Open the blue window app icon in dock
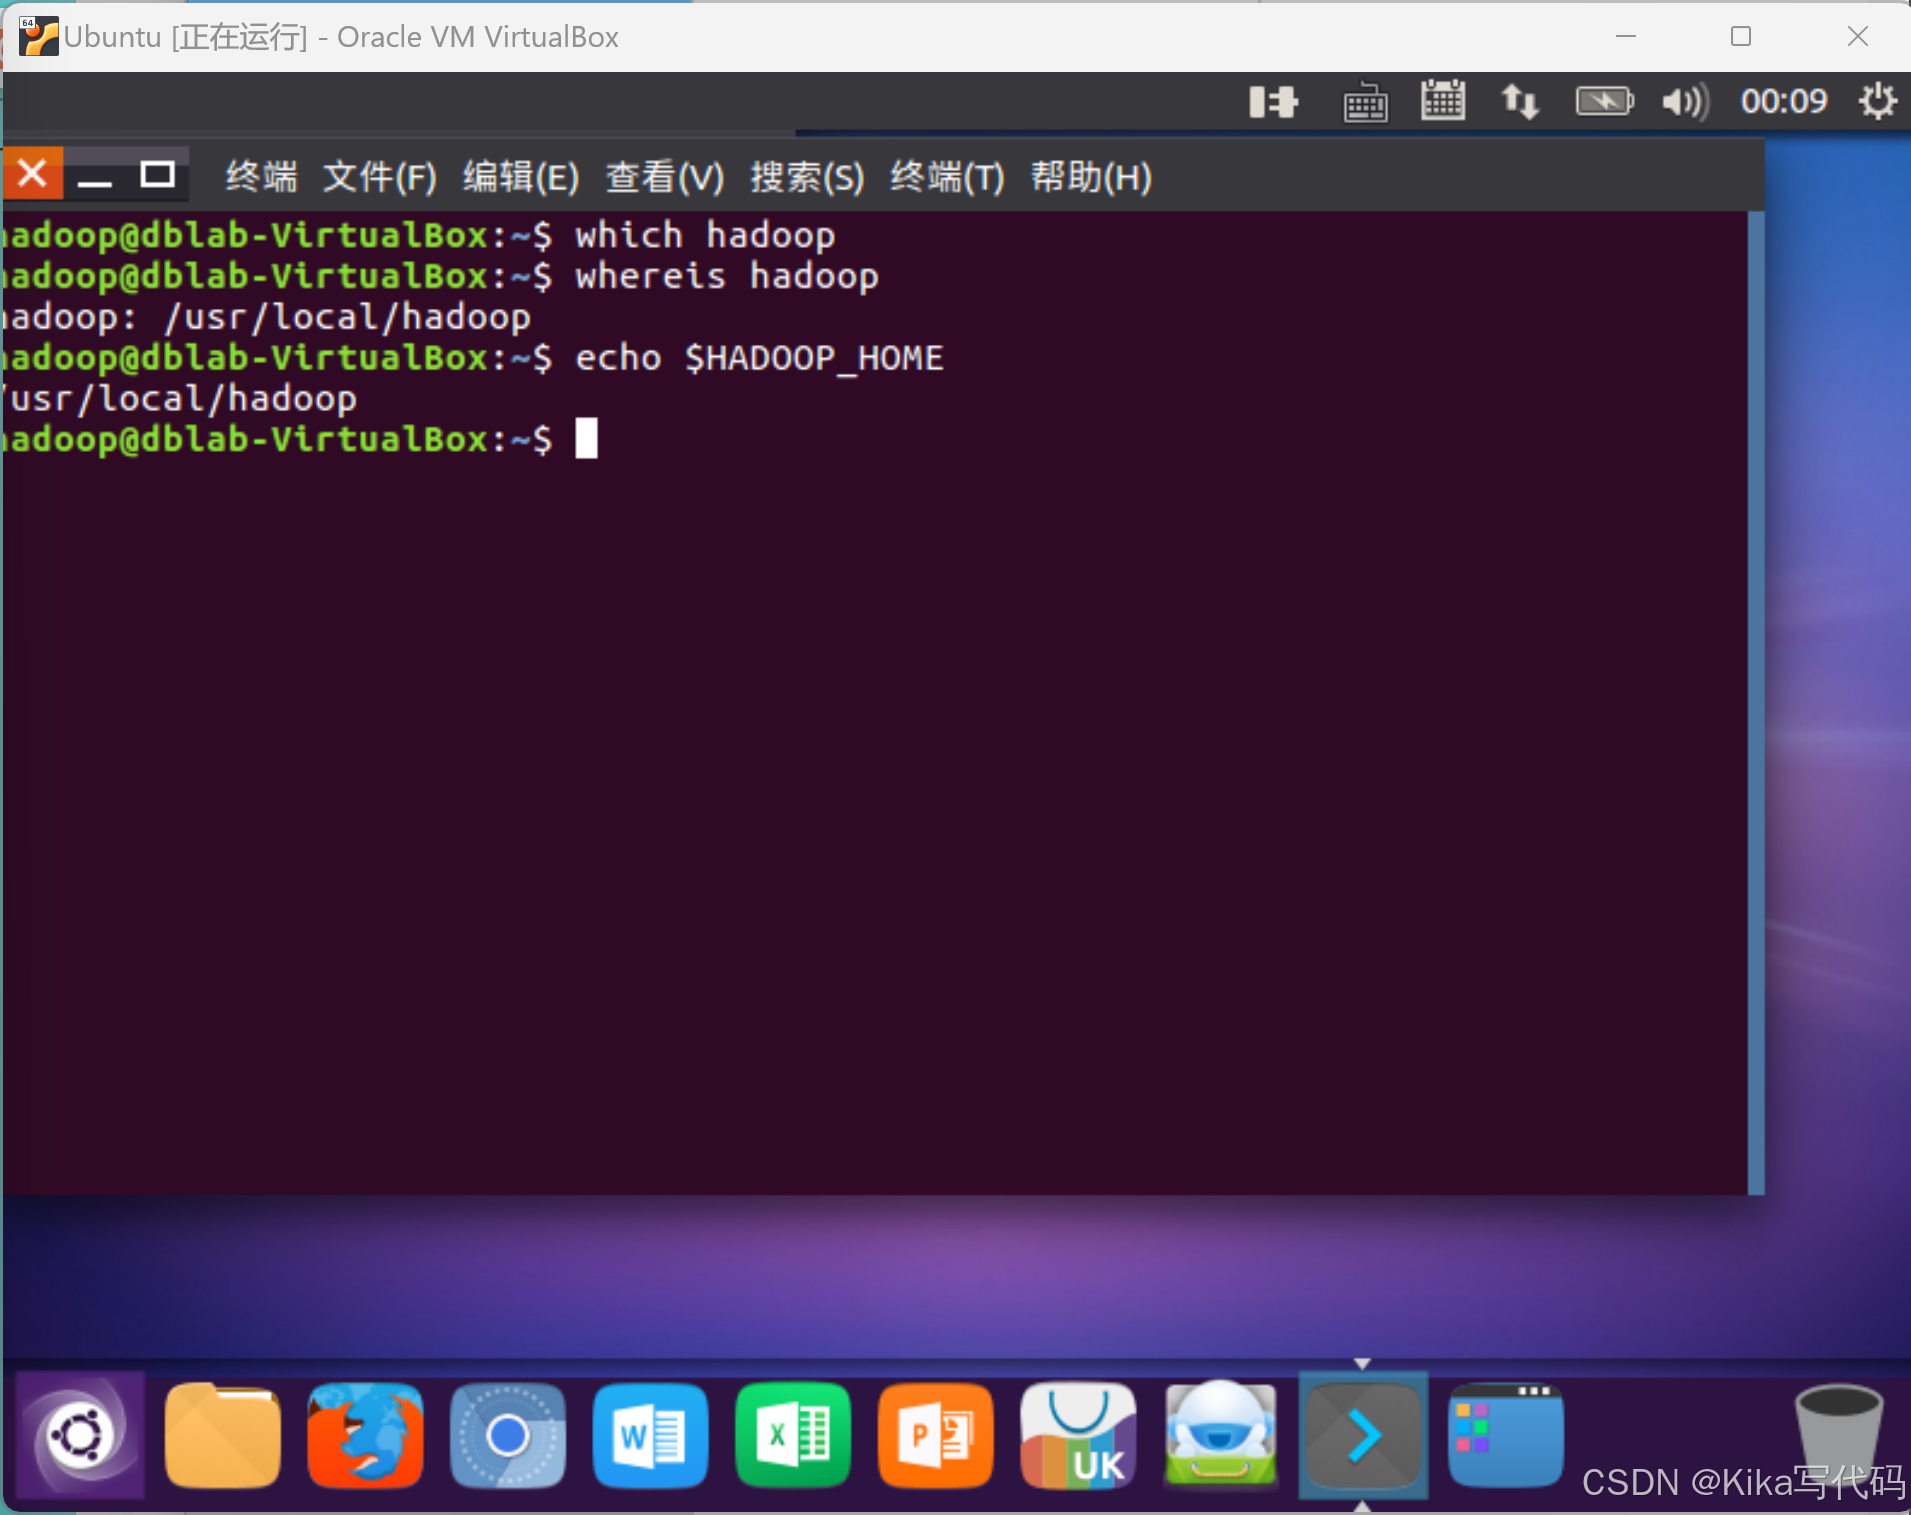1911x1515 pixels. [x=1506, y=1436]
